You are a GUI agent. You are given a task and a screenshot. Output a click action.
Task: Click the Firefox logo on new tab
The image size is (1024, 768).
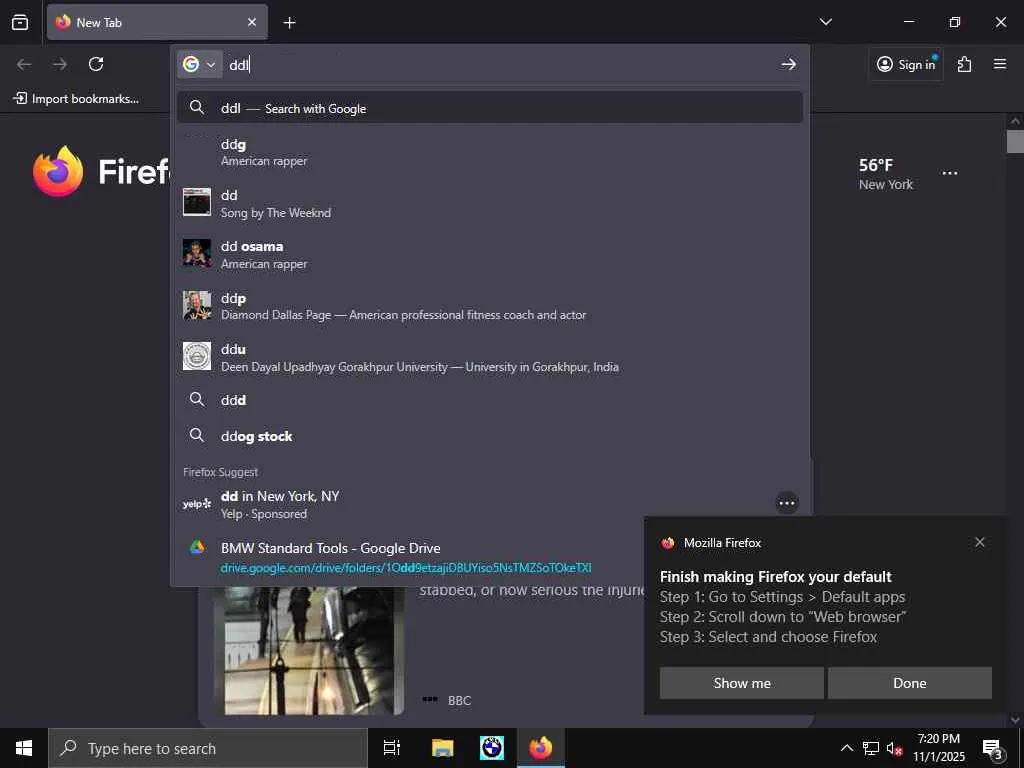pyautogui.click(x=58, y=171)
